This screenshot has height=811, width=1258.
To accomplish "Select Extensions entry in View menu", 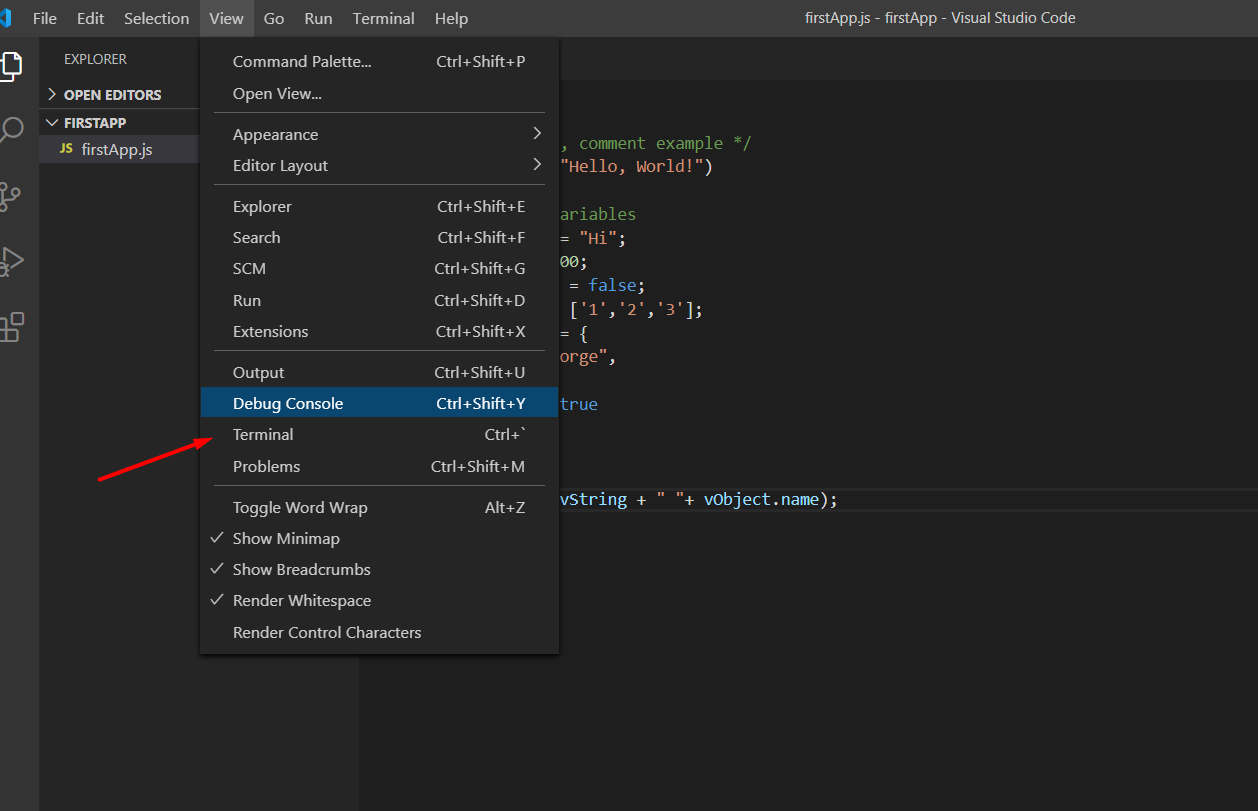I will tap(379, 331).
